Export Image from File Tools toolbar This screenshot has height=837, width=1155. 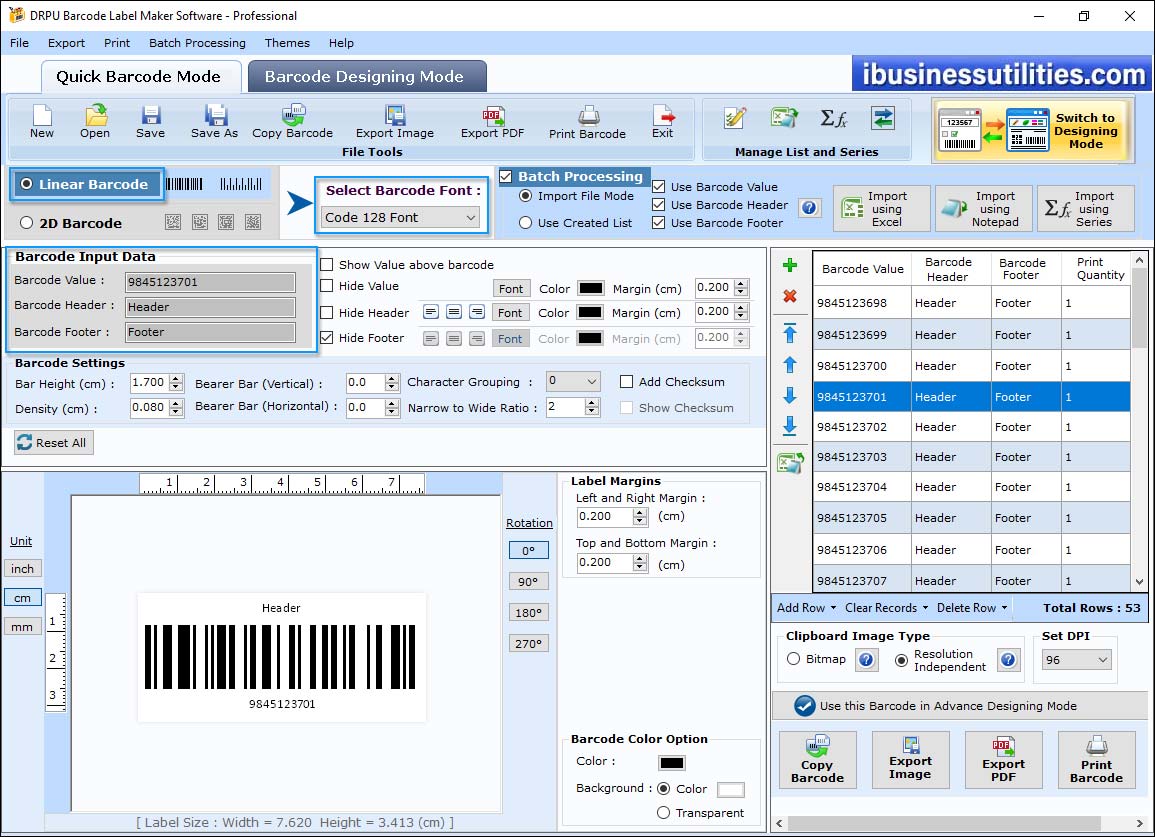click(x=395, y=122)
